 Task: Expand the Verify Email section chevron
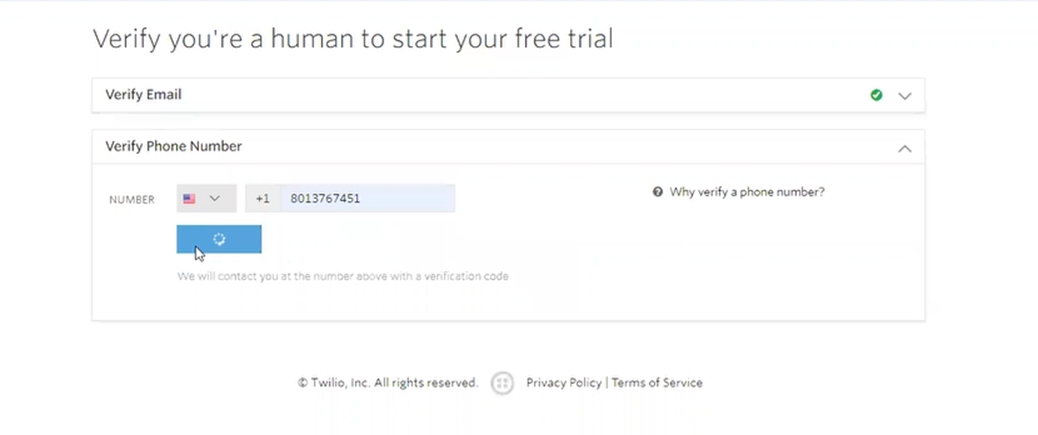click(x=904, y=96)
